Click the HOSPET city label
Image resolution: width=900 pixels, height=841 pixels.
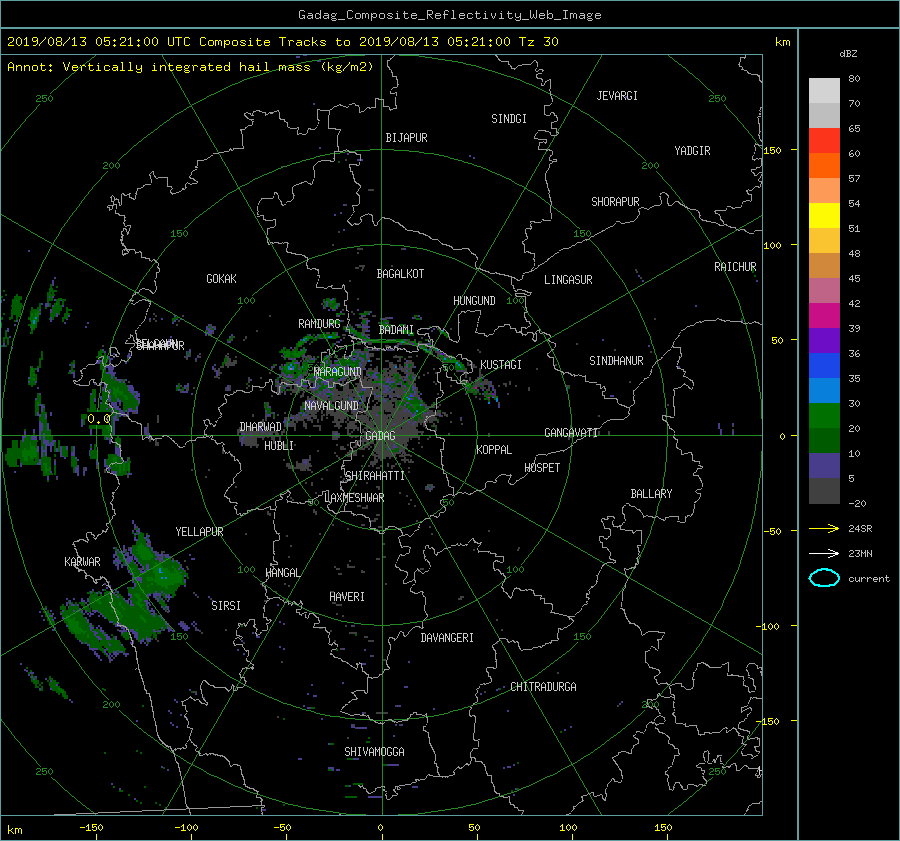(x=542, y=468)
